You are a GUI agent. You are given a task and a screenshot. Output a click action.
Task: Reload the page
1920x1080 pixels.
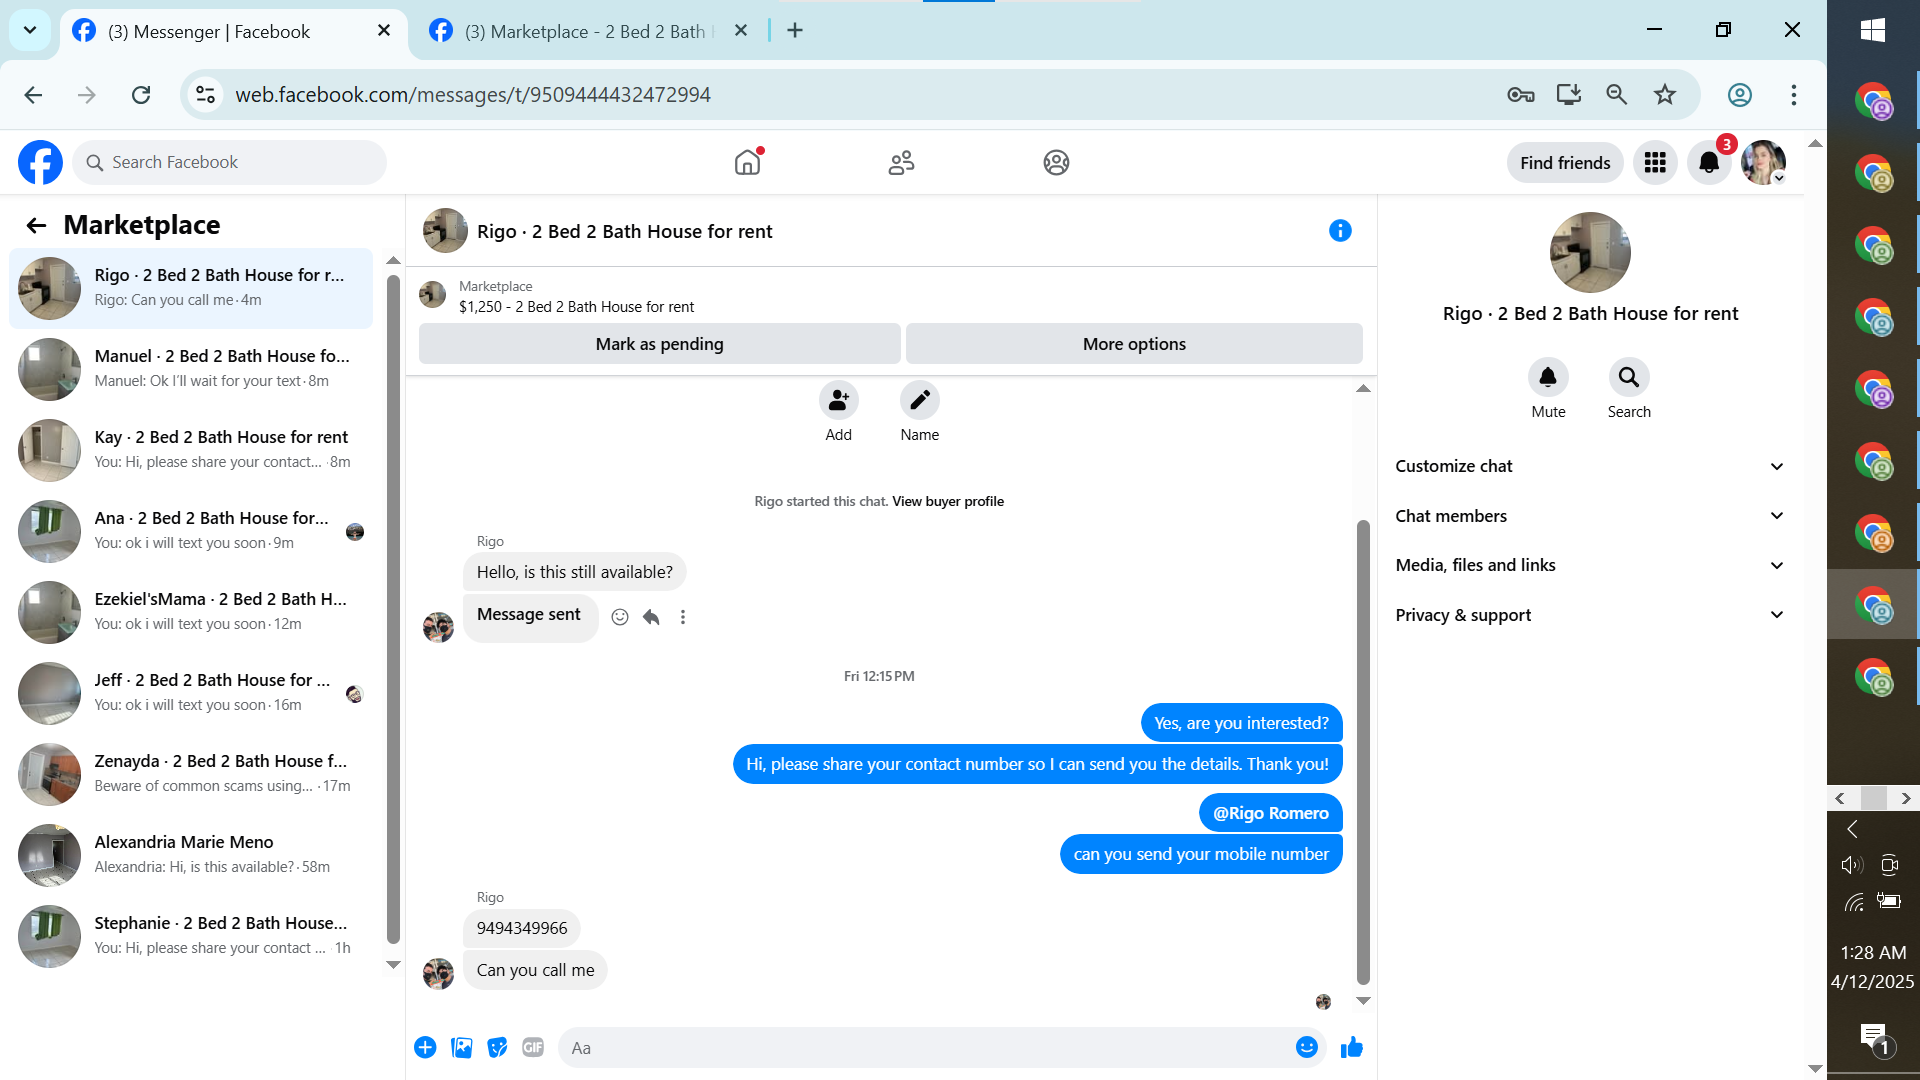coord(141,95)
